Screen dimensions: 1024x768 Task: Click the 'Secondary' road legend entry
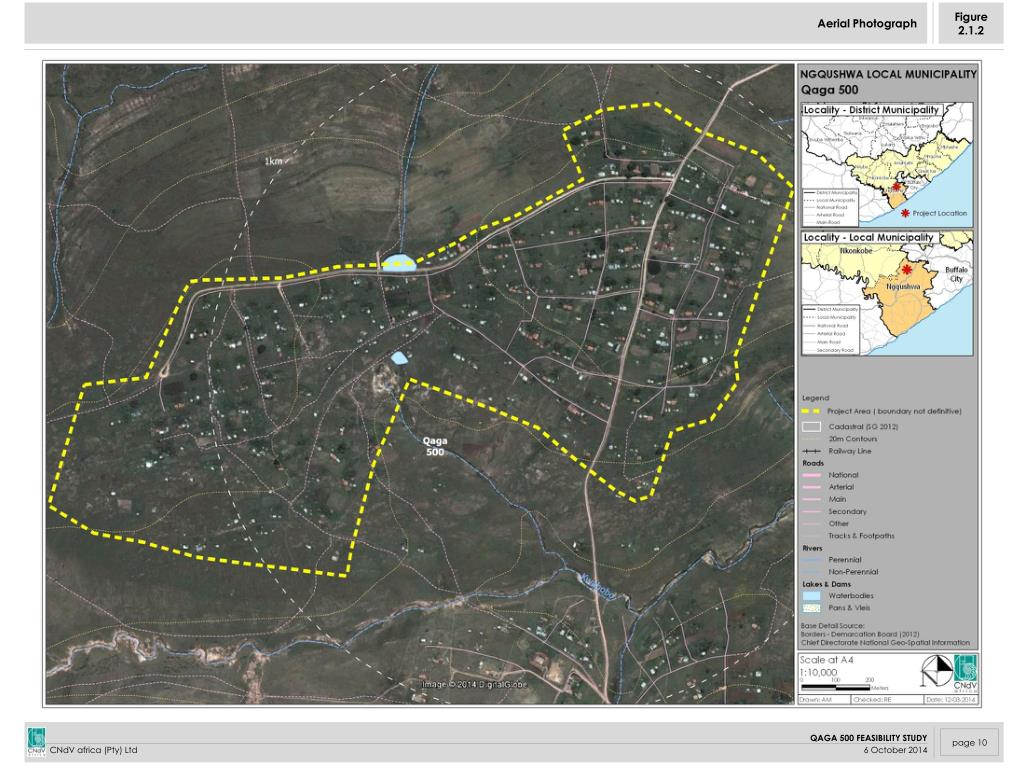tap(848, 512)
